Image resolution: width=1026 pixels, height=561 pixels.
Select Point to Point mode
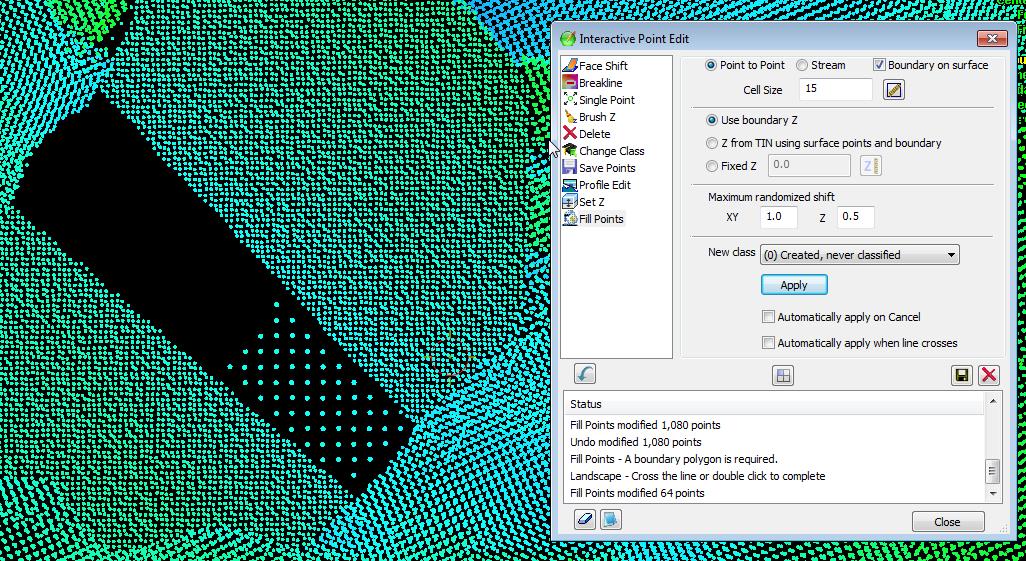tap(745, 65)
